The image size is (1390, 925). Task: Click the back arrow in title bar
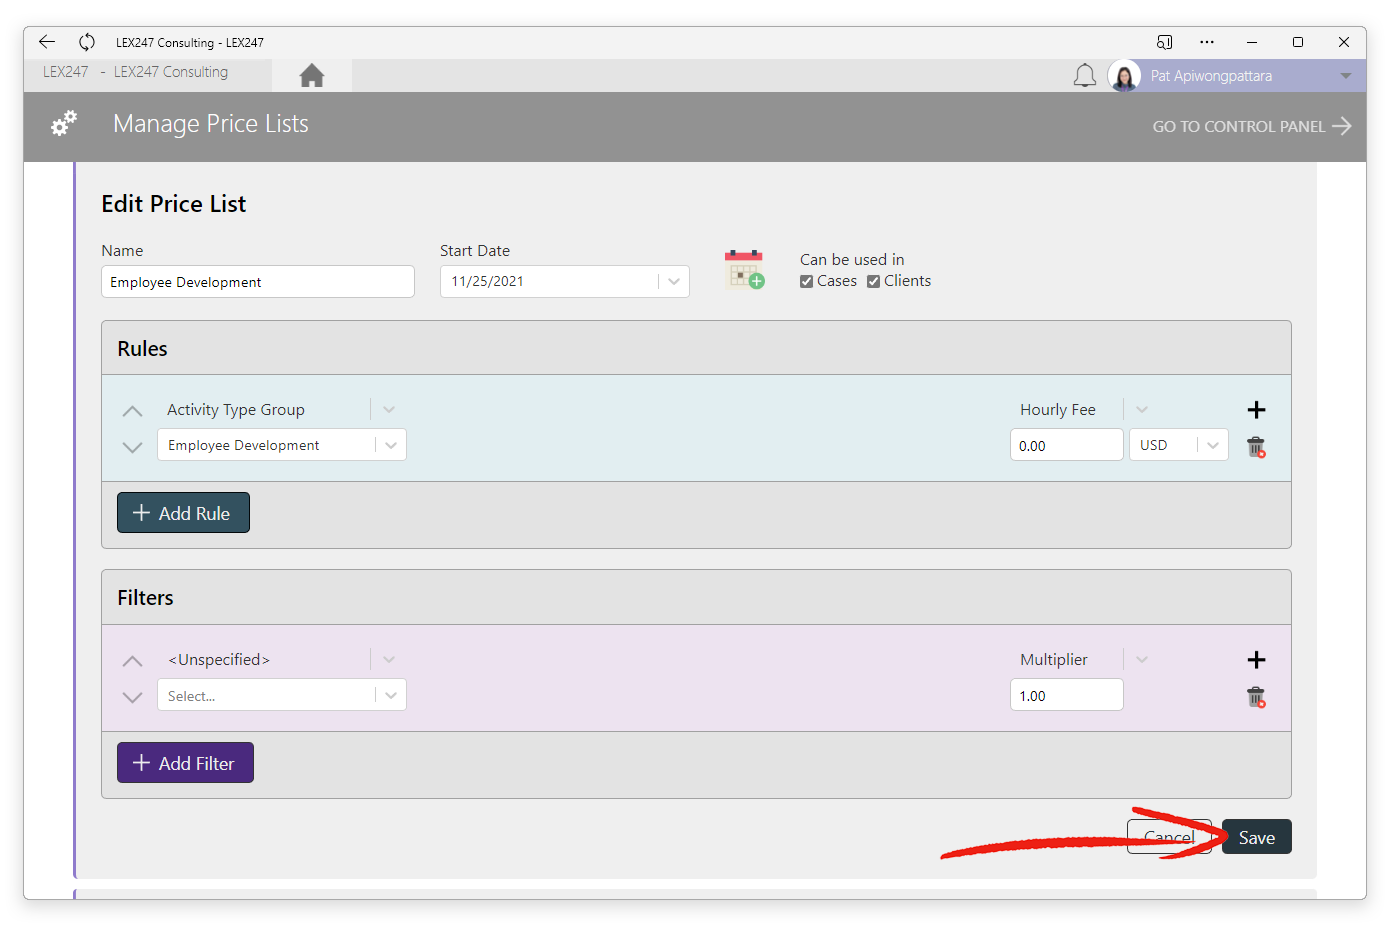[47, 42]
